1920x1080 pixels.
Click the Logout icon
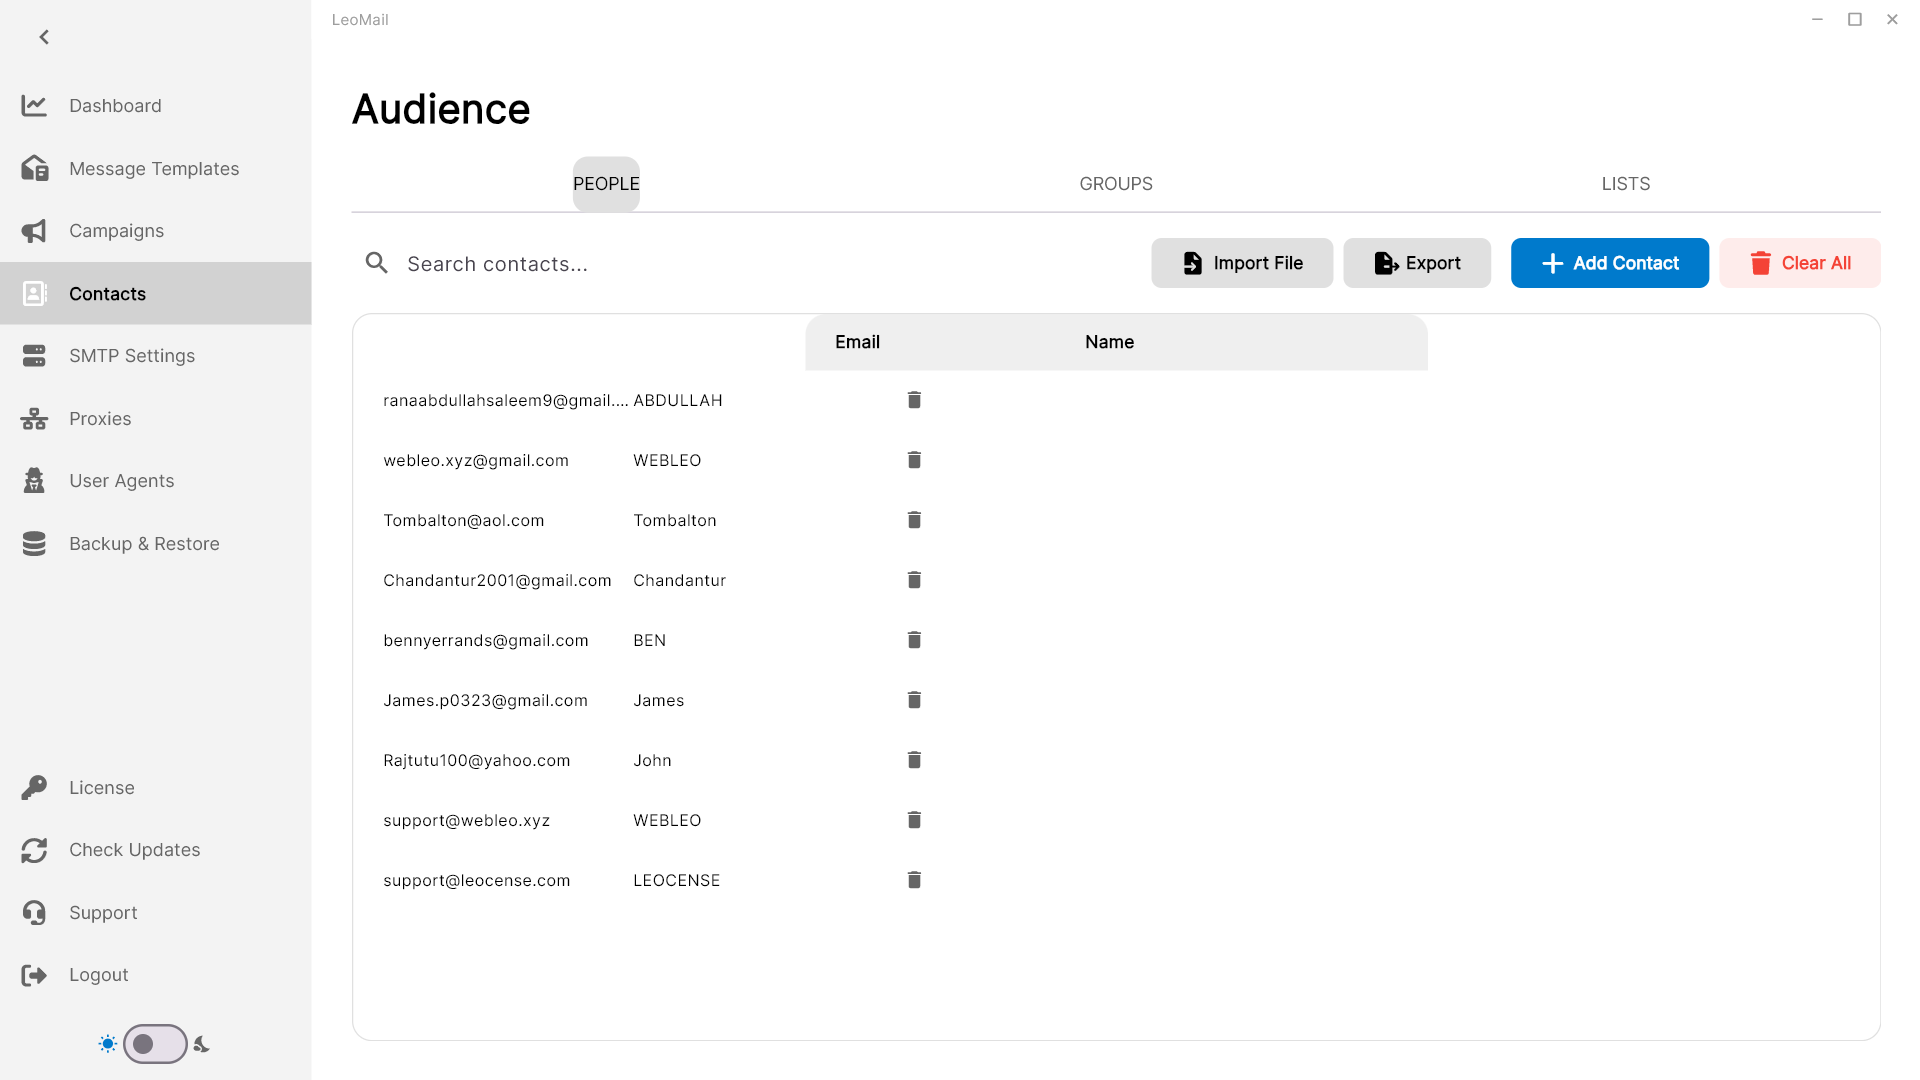pos(34,975)
